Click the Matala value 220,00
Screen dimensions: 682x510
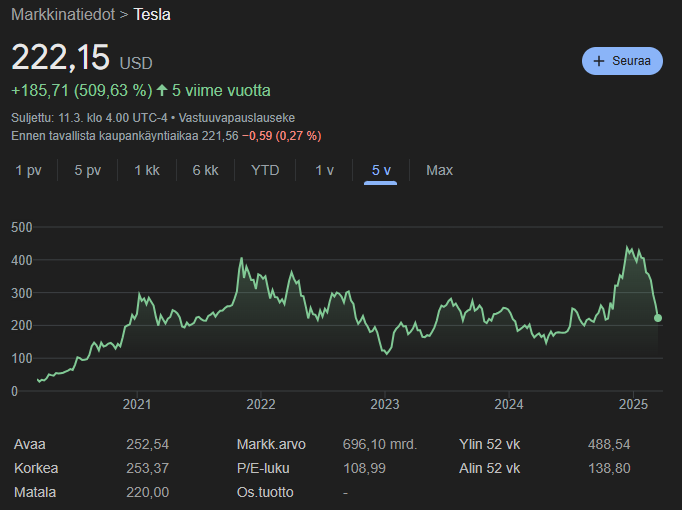coord(147,492)
